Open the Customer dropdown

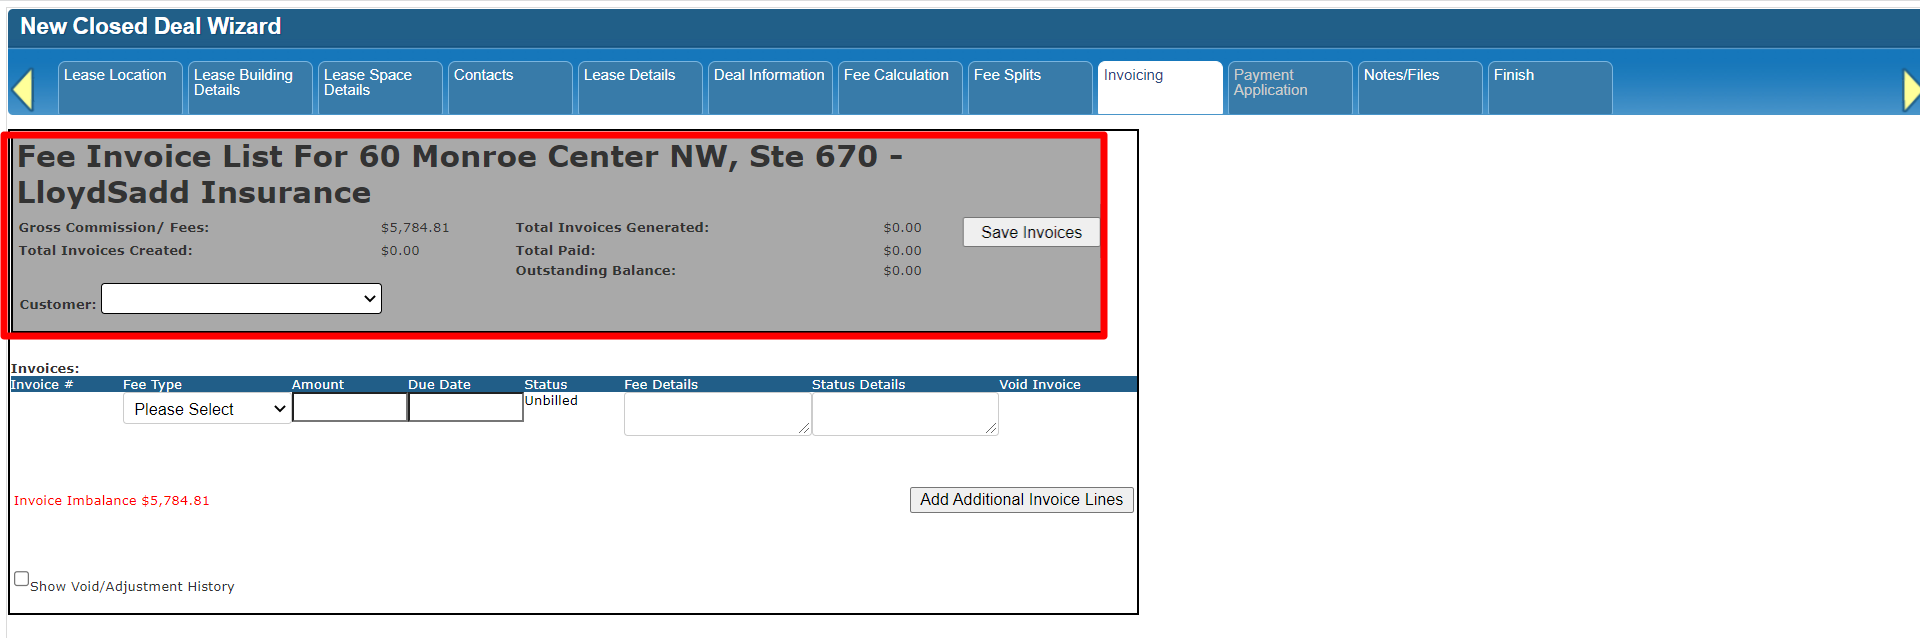tap(241, 299)
